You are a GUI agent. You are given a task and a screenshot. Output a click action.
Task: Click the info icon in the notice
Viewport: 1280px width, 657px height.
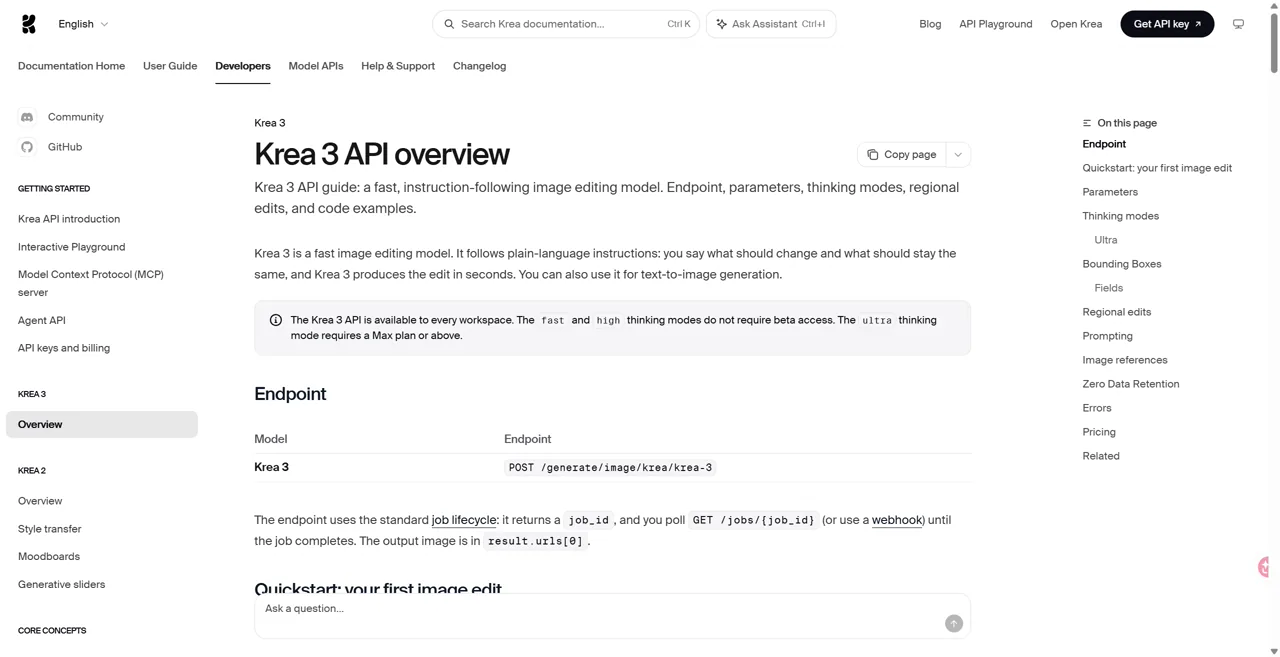(x=276, y=320)
